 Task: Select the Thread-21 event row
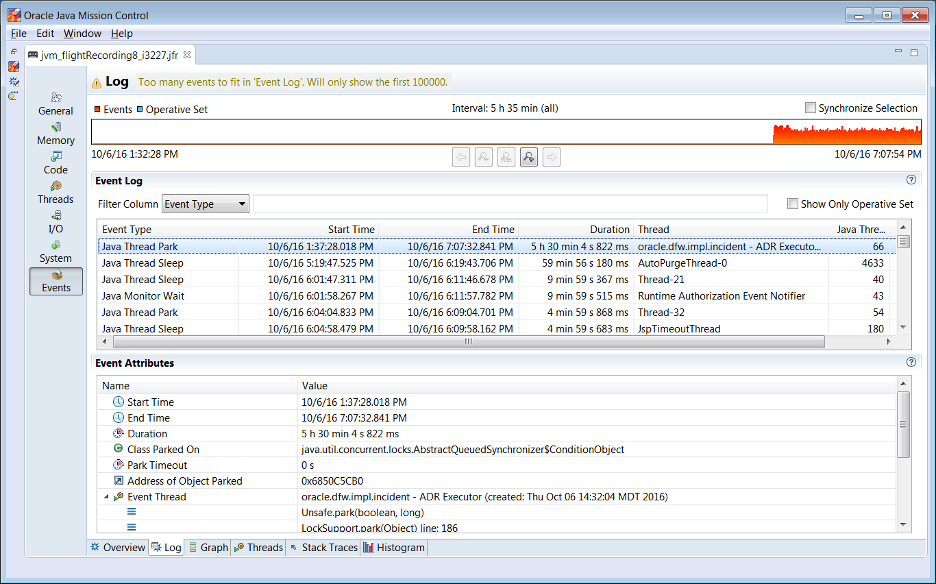tap(497, 279)
